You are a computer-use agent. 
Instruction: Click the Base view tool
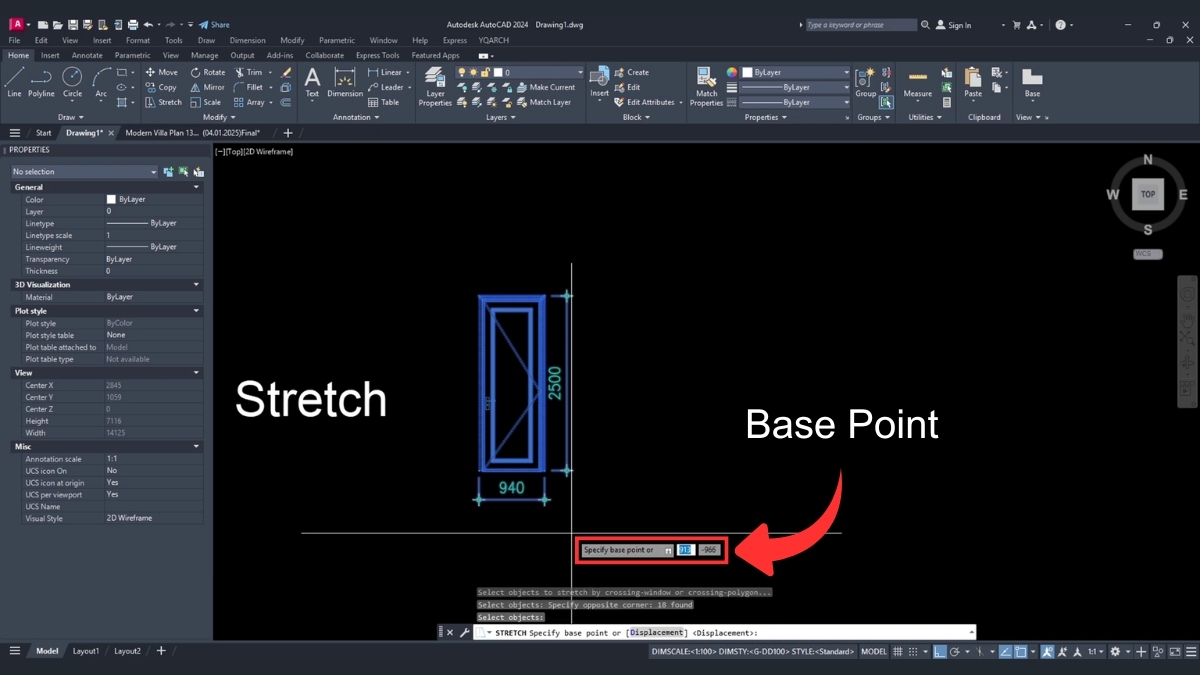(1032, 82)
